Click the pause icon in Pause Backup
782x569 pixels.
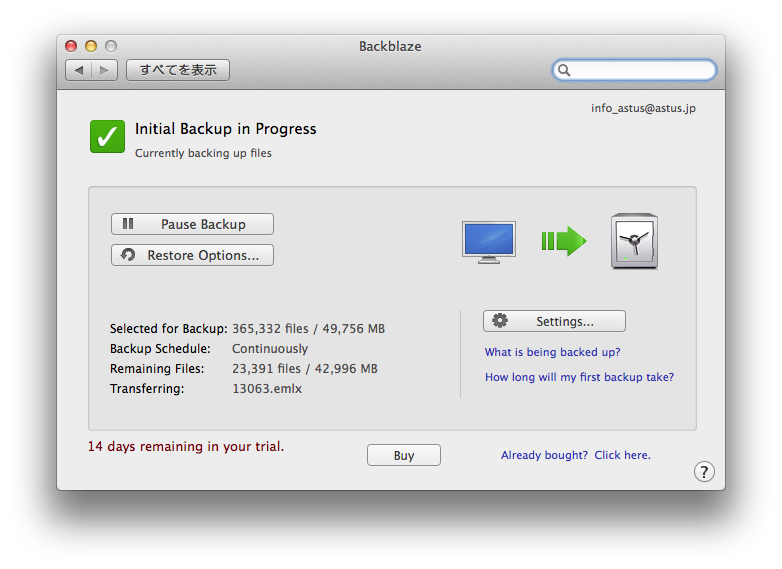(128, 223)
